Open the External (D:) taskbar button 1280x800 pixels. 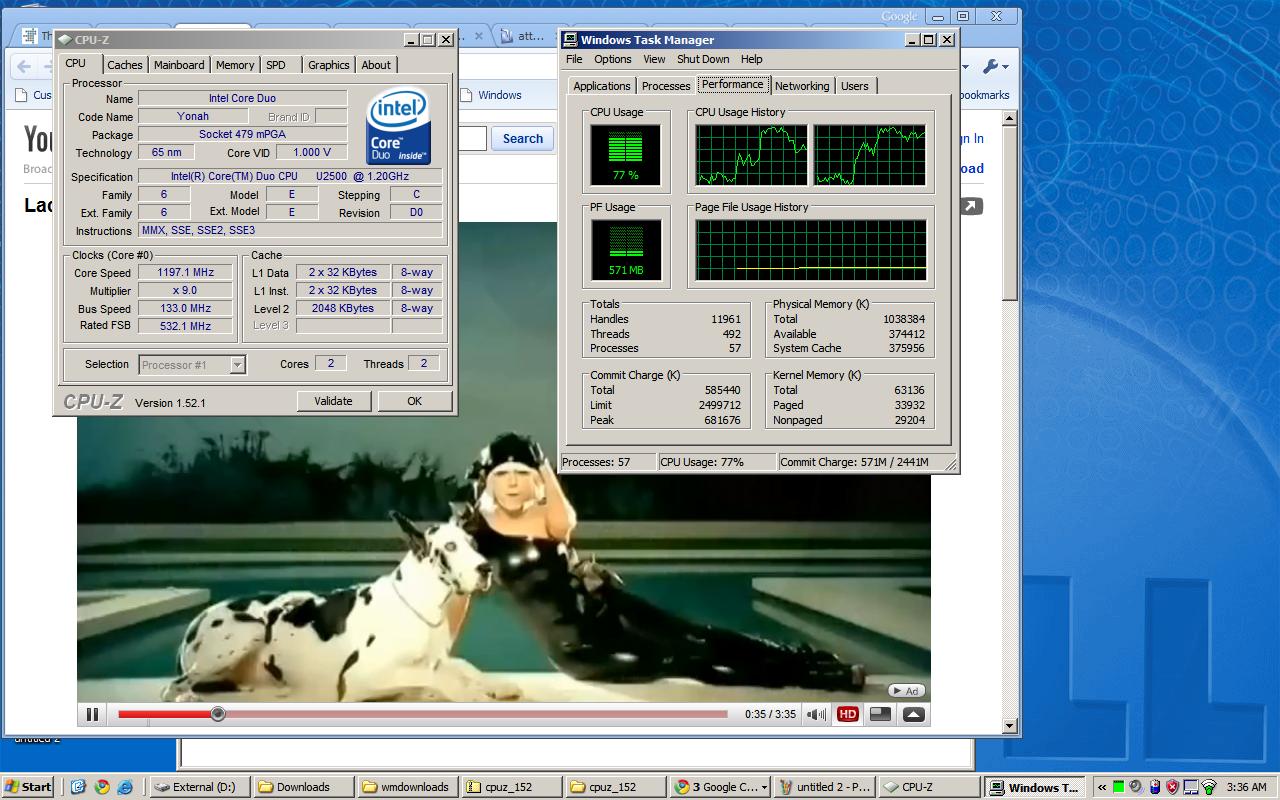[x=198, y=787]
